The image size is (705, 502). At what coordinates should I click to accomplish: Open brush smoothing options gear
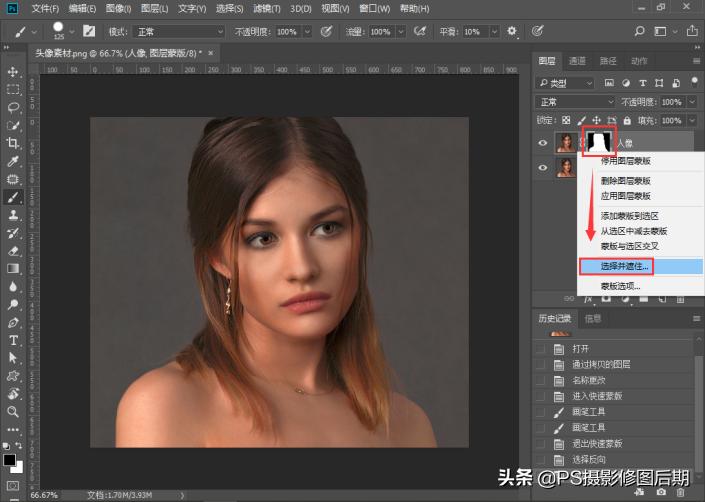[x=511, y=32]
